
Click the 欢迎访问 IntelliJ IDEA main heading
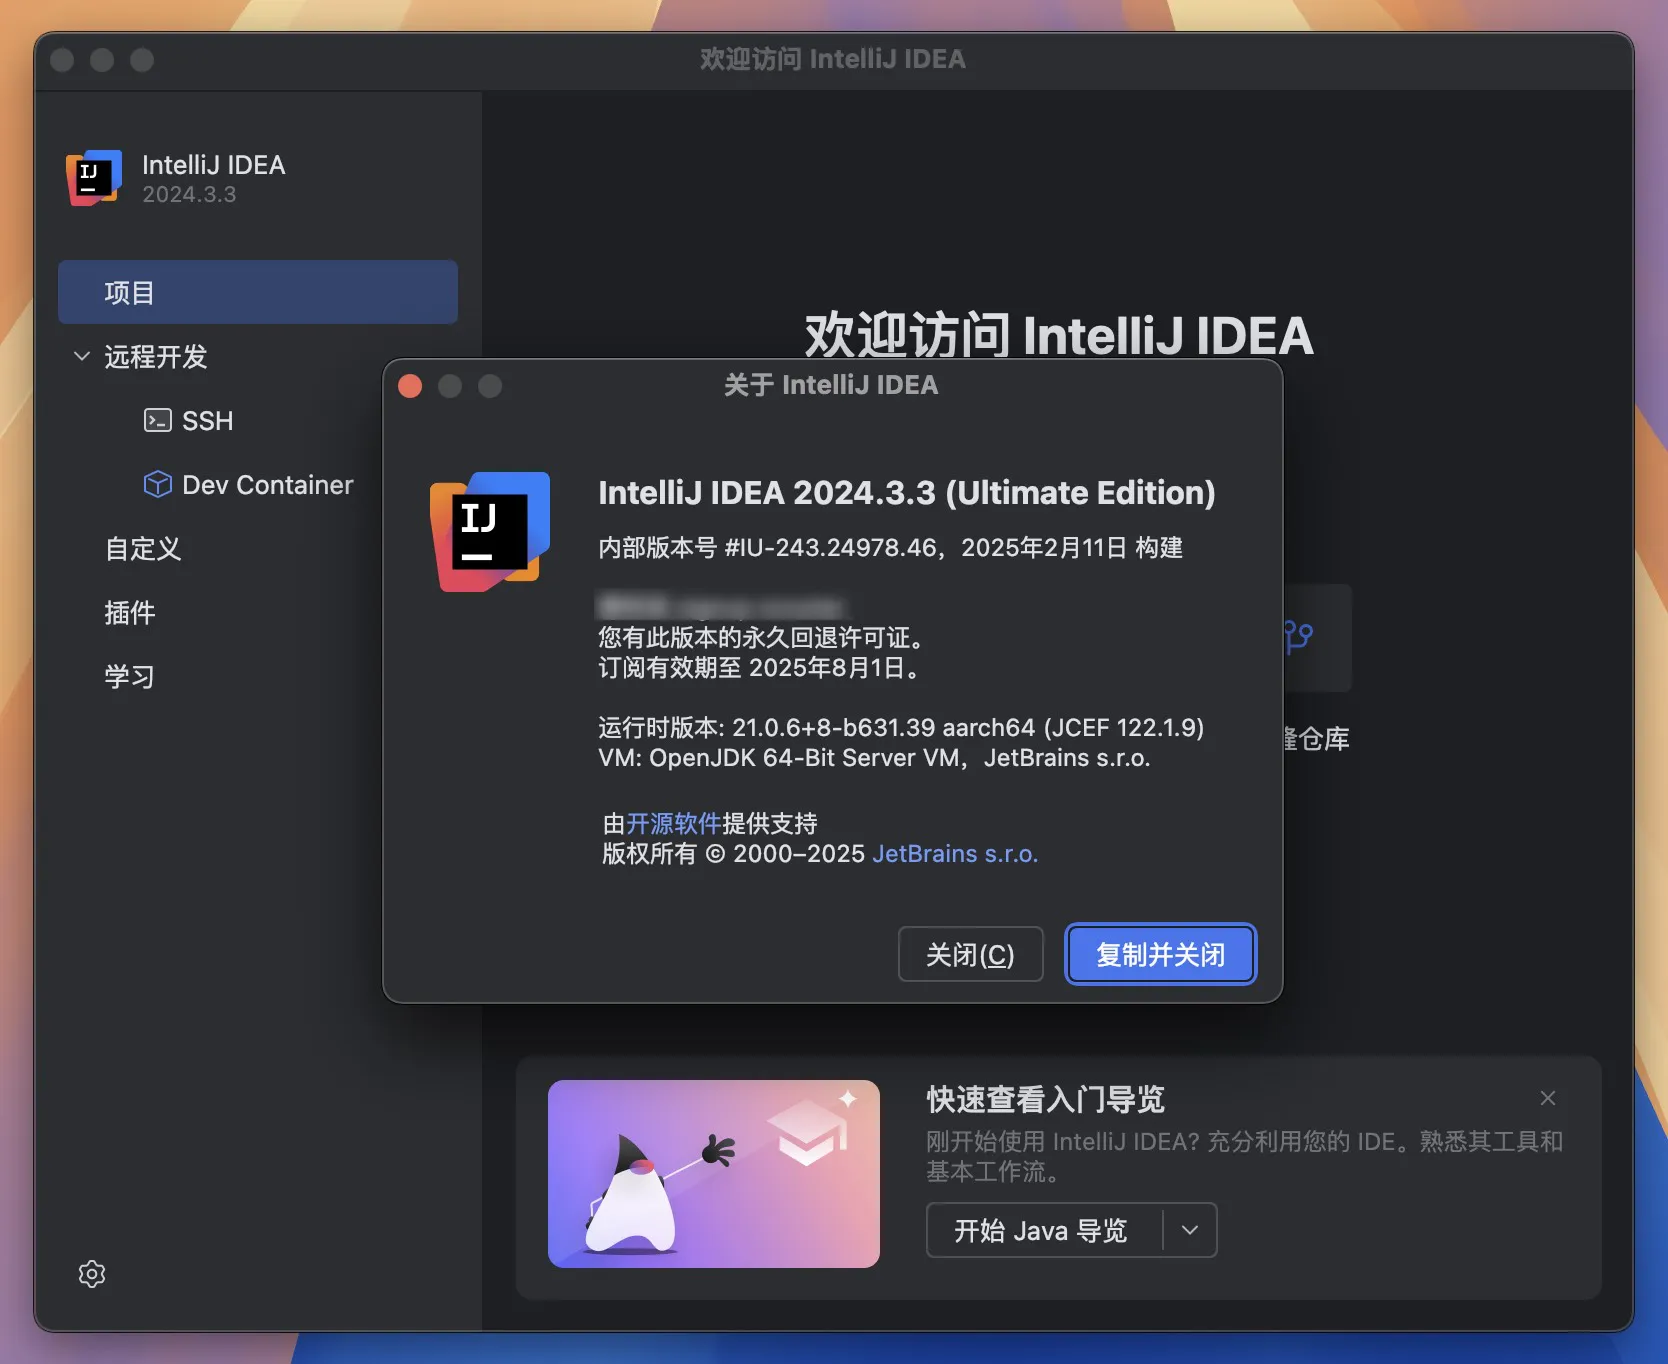click(1059, 335)
